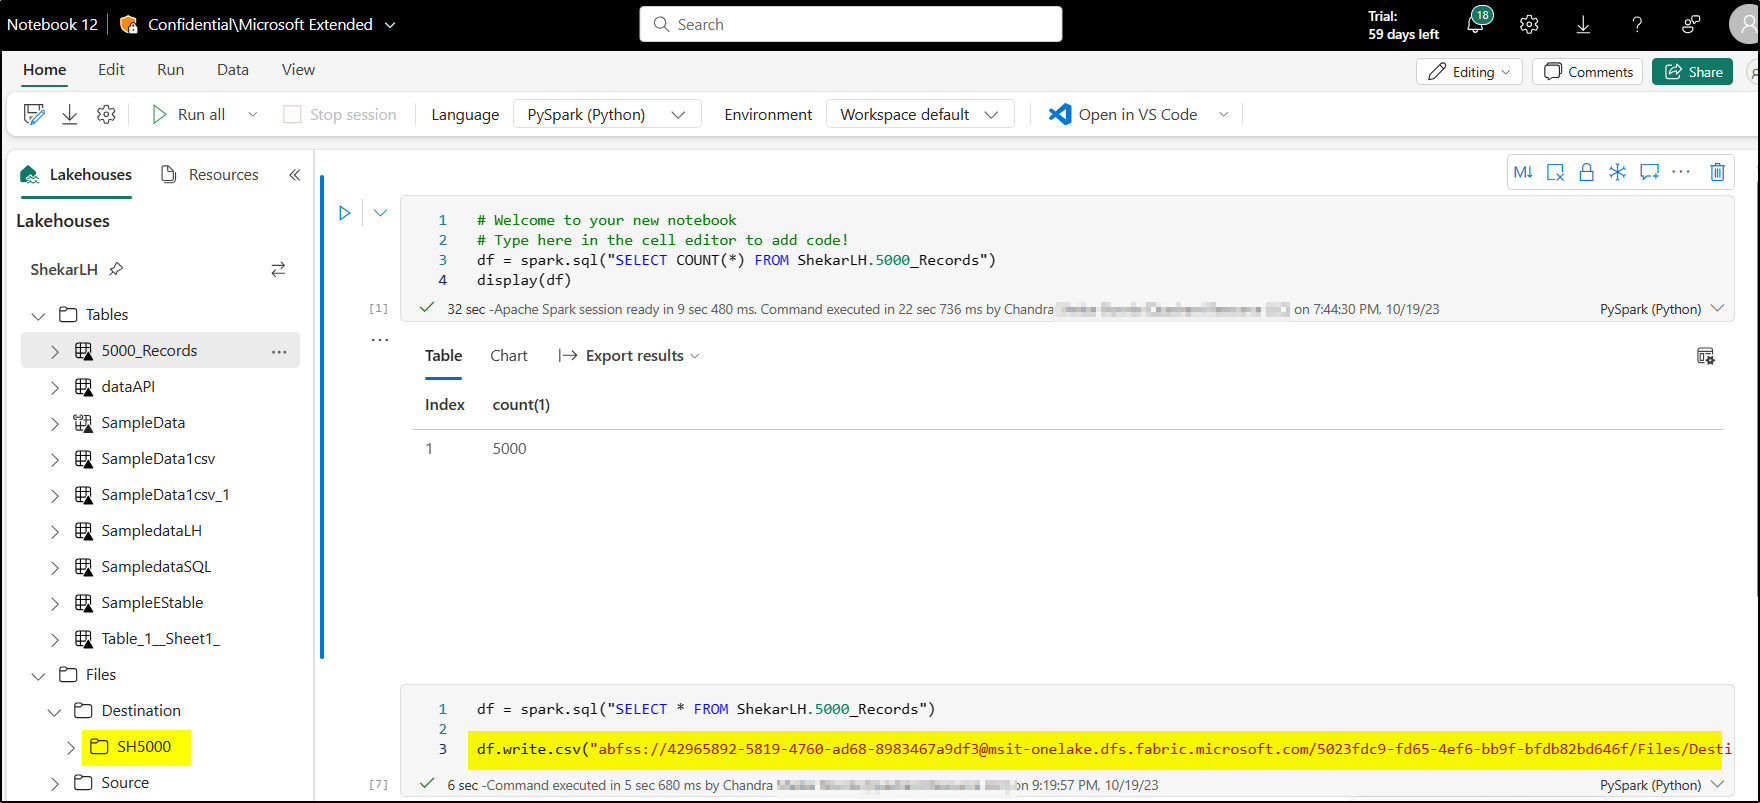Pin the ShekarLH lakehouse

[x=116, y=269]
